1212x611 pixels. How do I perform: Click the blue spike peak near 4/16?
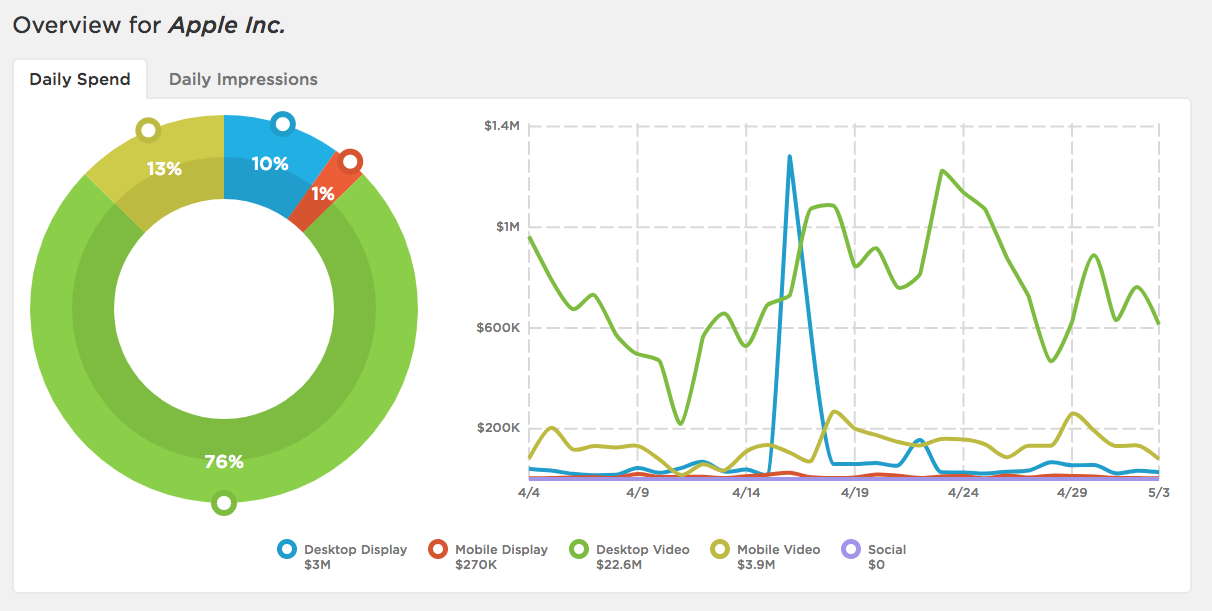(x=790, y=157)
